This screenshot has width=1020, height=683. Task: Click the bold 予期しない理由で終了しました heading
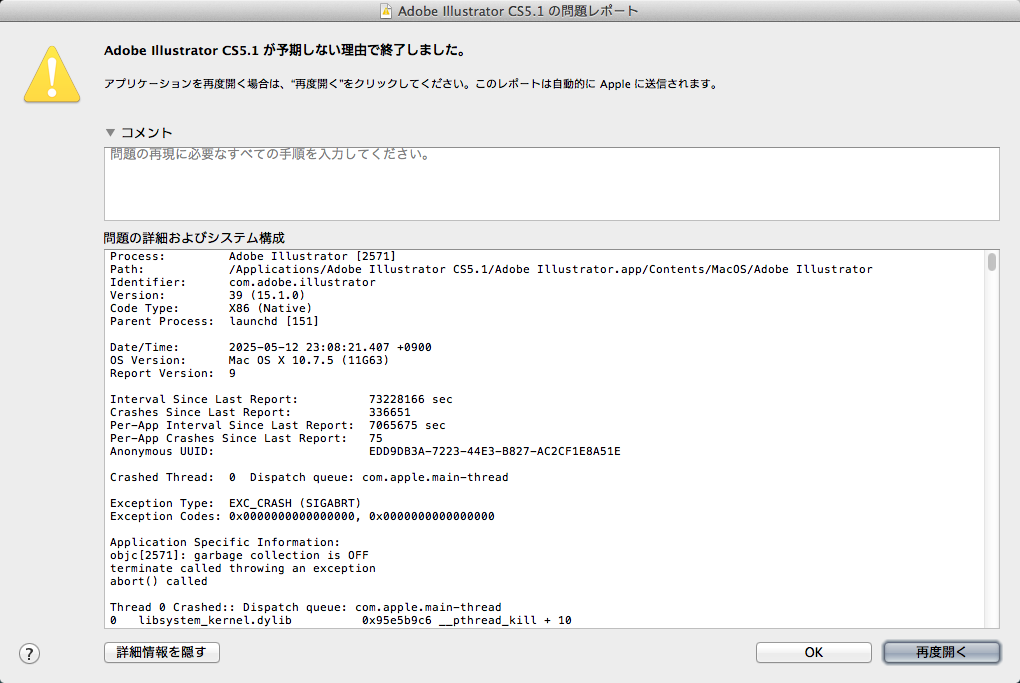[286, 50]
